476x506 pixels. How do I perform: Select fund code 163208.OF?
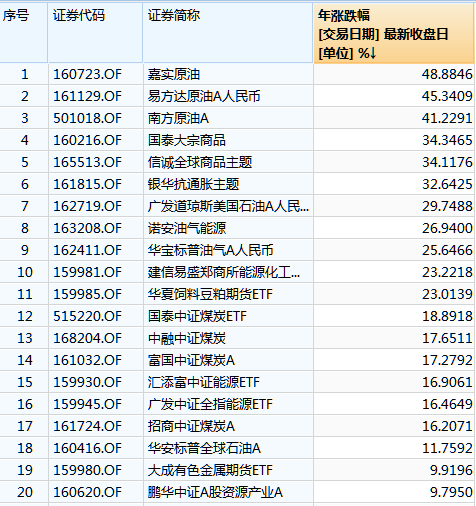[88, 228]
